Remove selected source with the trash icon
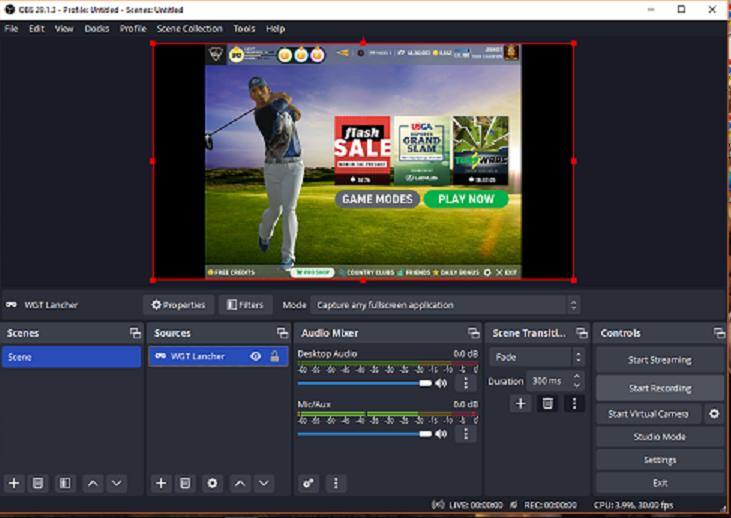Viewport: 731px width, 518px height. 185,483
